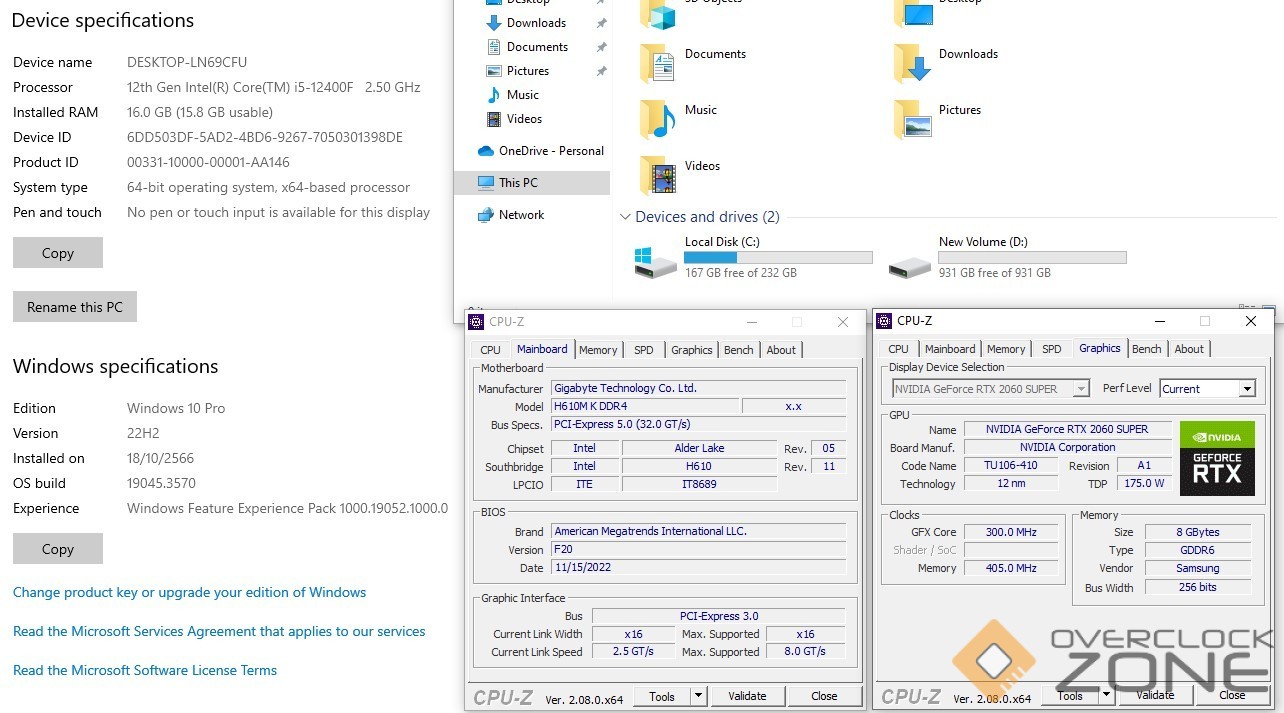Open Tools dropdown arrow in Graphics CPU-Z window
The height and width of the screenshot is (713, 1284).
[x=1107, y=695]
